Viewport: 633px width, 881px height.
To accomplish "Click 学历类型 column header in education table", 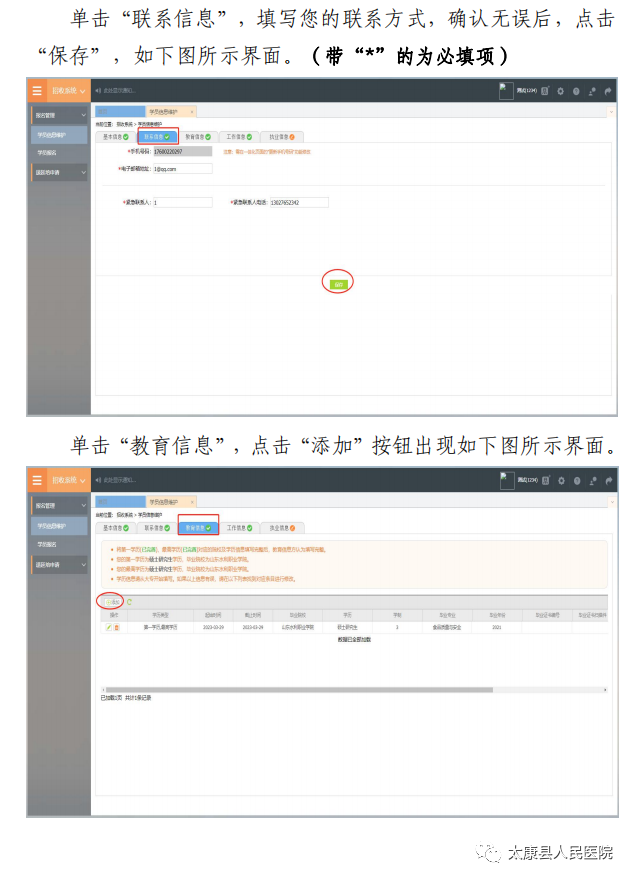I will pyautogui.click(x=161, y=615).
